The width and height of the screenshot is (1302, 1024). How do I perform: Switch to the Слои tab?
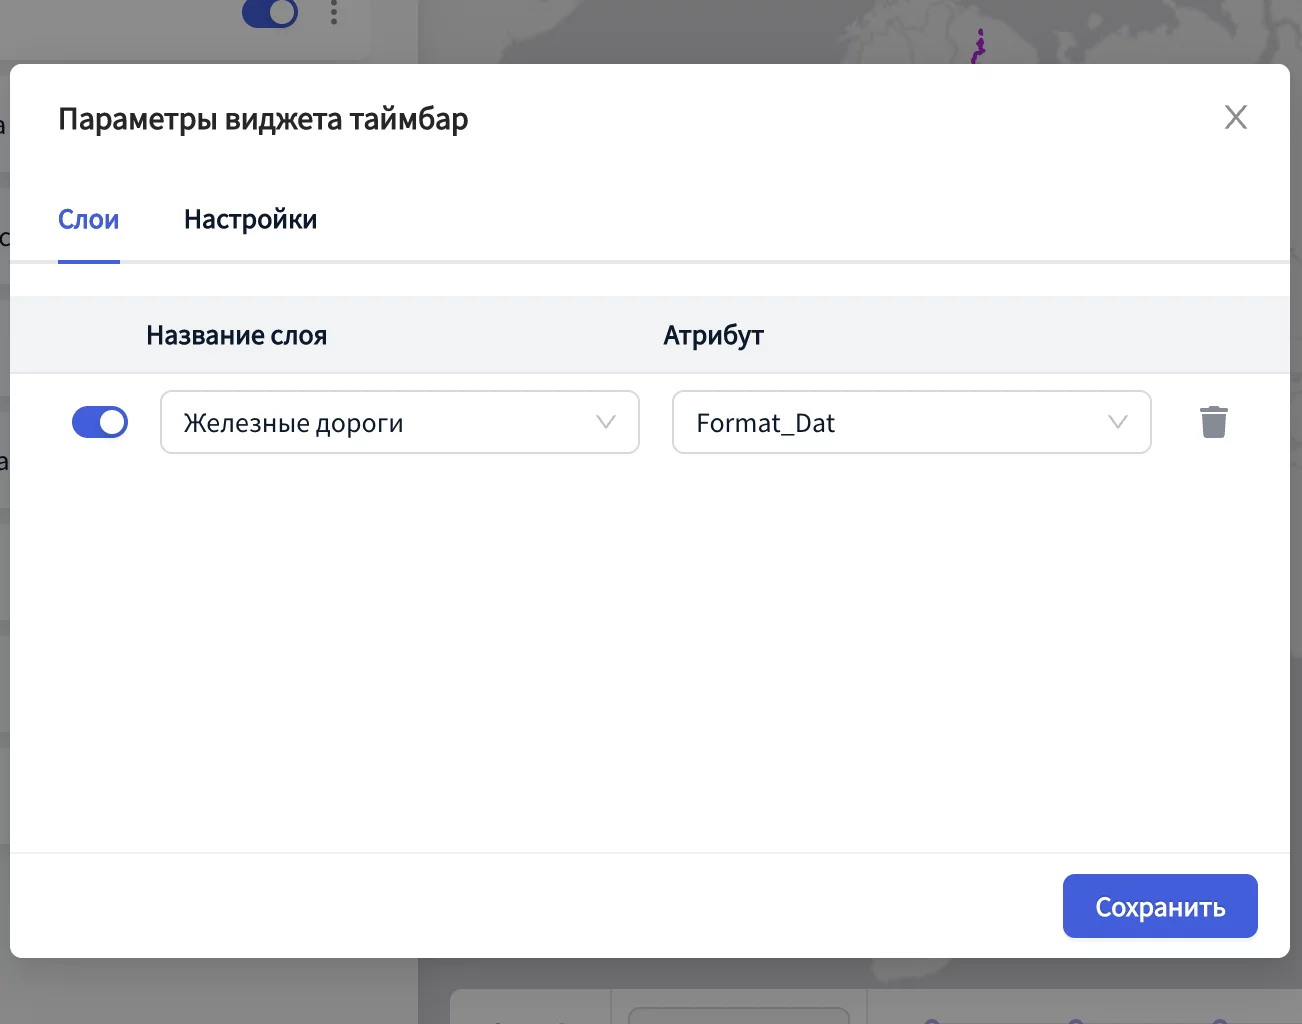[x=89, y=220]
